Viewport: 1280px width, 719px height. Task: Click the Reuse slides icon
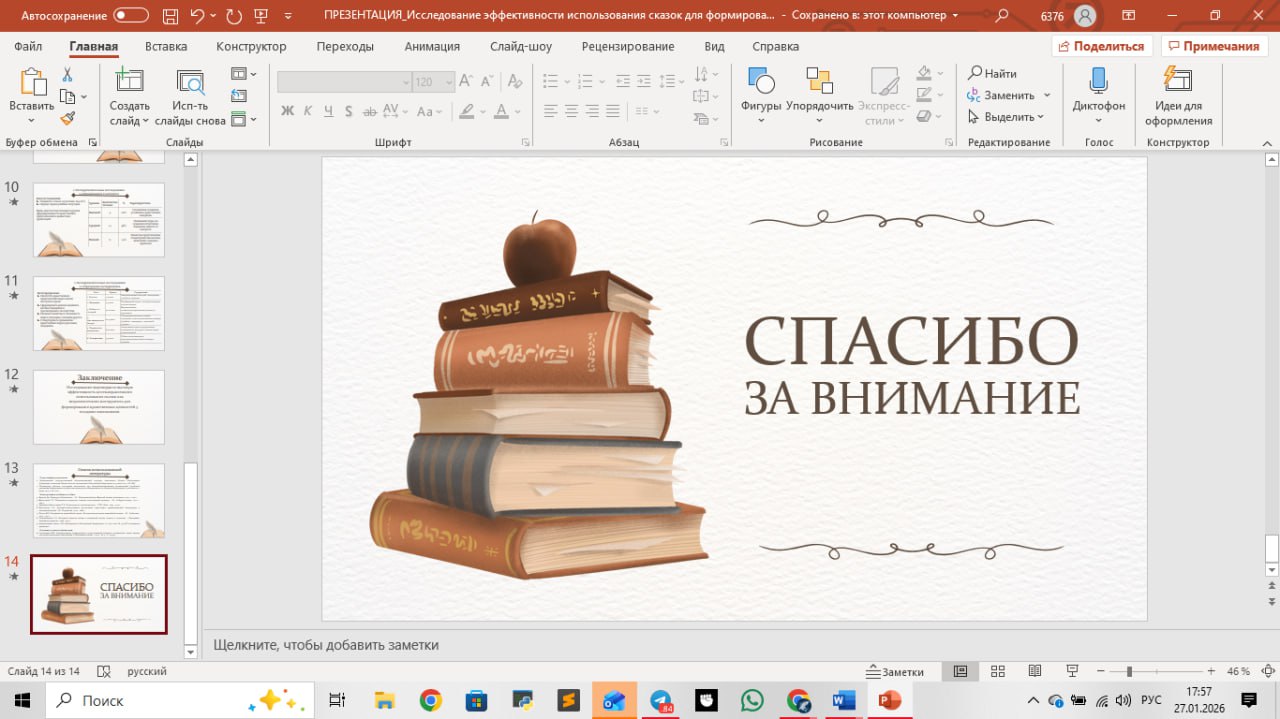tap(190, 82)
